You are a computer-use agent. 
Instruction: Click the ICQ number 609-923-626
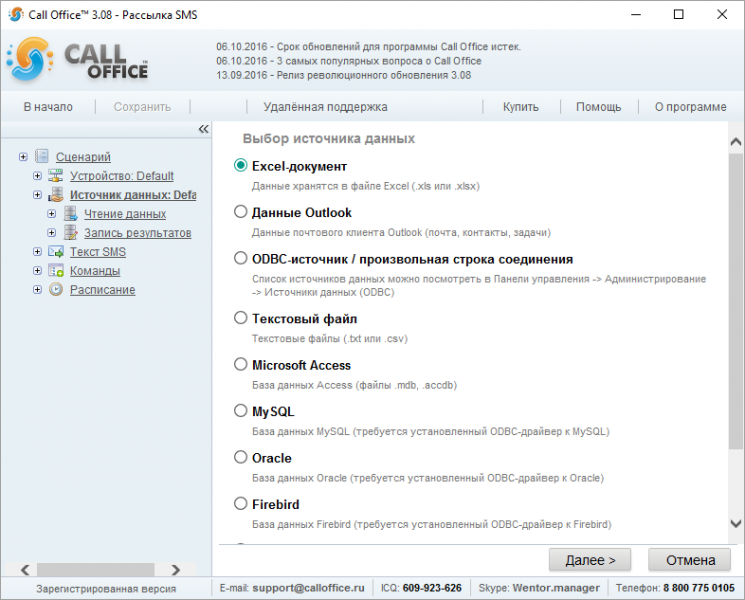(432, 588)
